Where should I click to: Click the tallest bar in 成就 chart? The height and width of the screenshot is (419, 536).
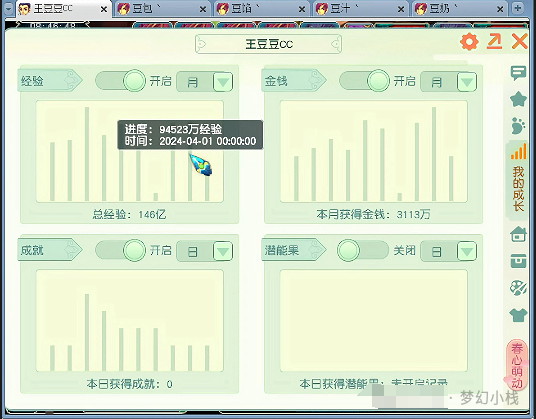click(x=87, y=332)
